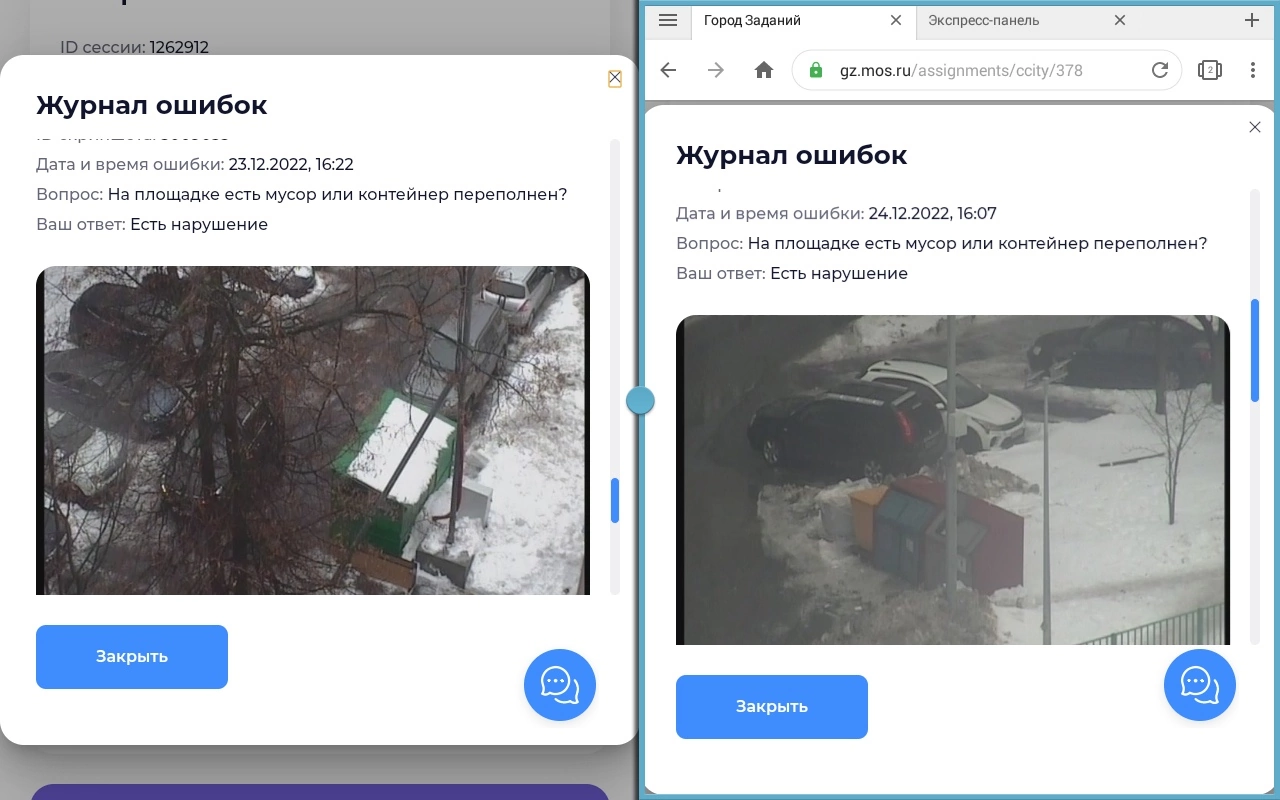Select 'Есть нарушение' answer in right dialog

coord(839,274)
